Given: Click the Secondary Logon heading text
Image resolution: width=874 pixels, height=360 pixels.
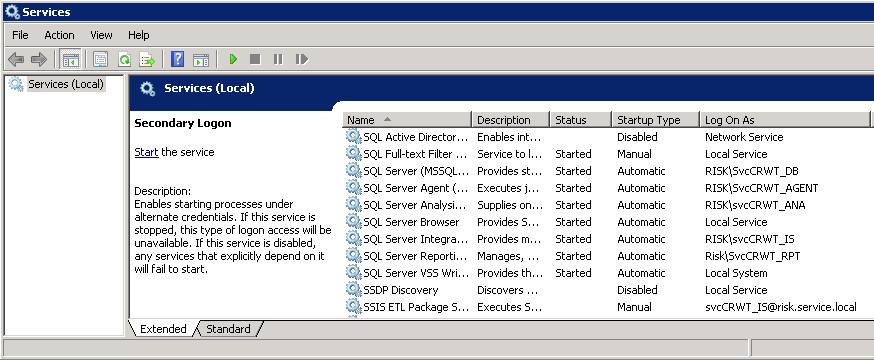Looking at the screenshot, I should pyautogui.click(x=183, y=123).
